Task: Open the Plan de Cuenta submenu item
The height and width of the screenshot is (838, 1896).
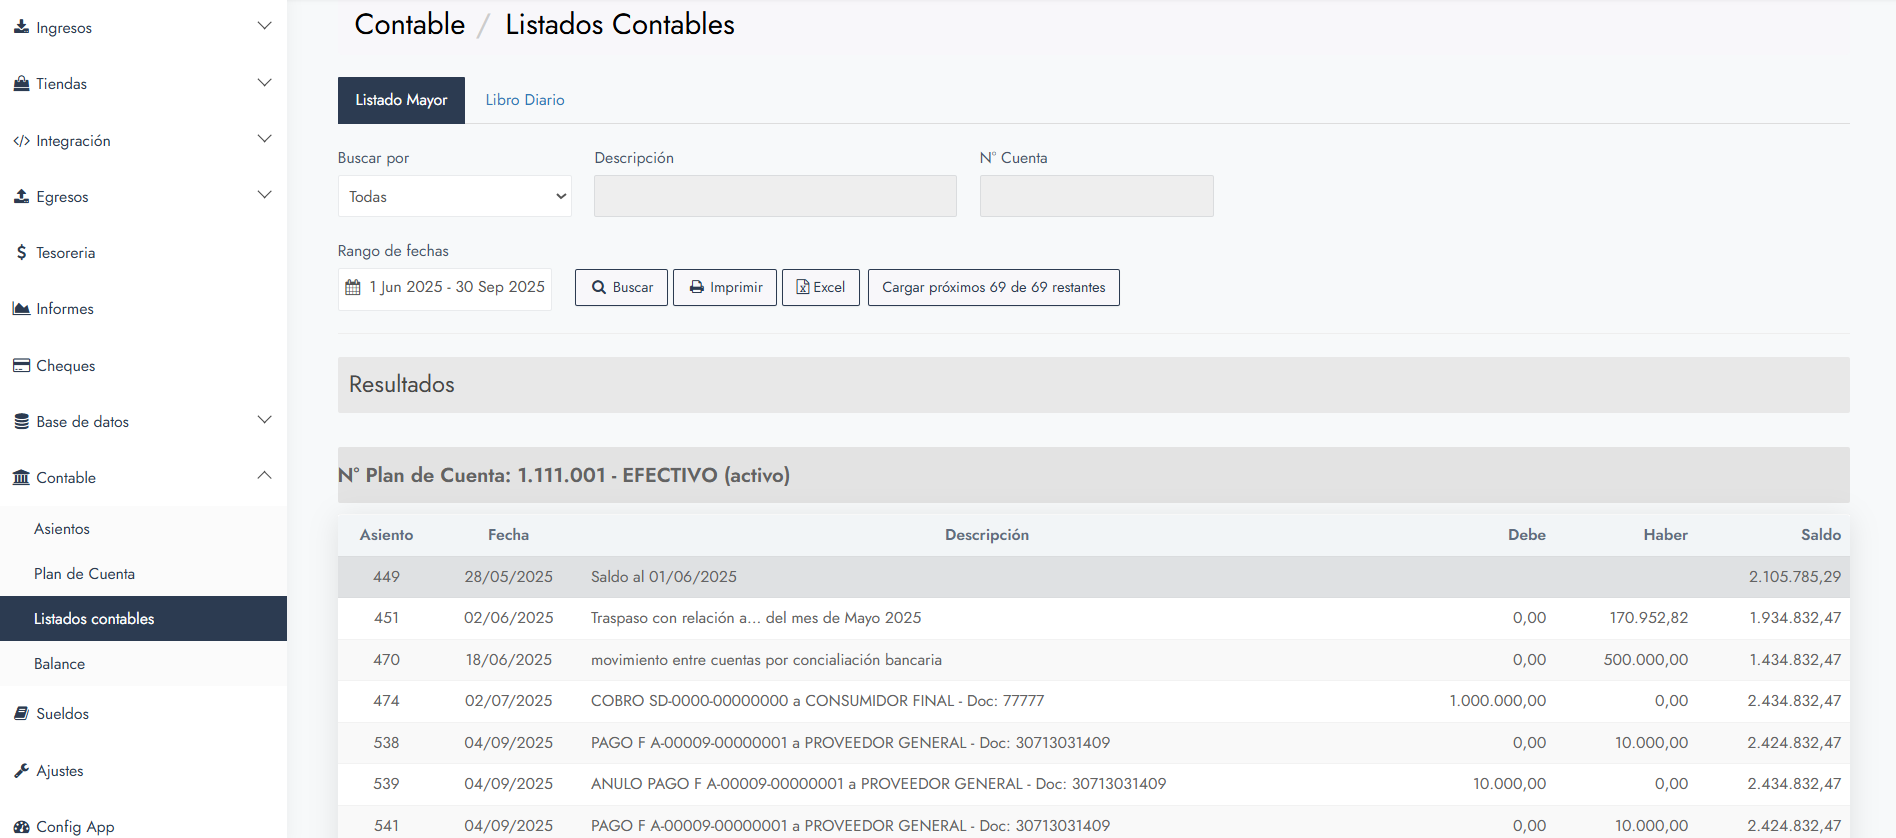Action: [84, 574]
